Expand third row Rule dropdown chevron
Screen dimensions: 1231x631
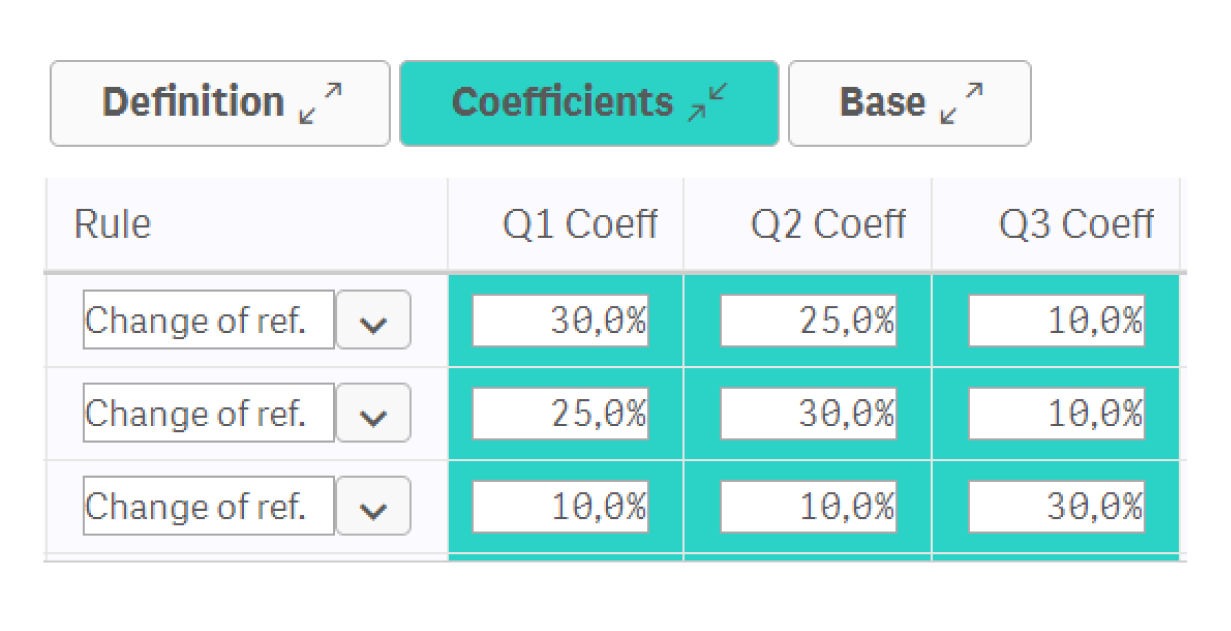point(373,506)
